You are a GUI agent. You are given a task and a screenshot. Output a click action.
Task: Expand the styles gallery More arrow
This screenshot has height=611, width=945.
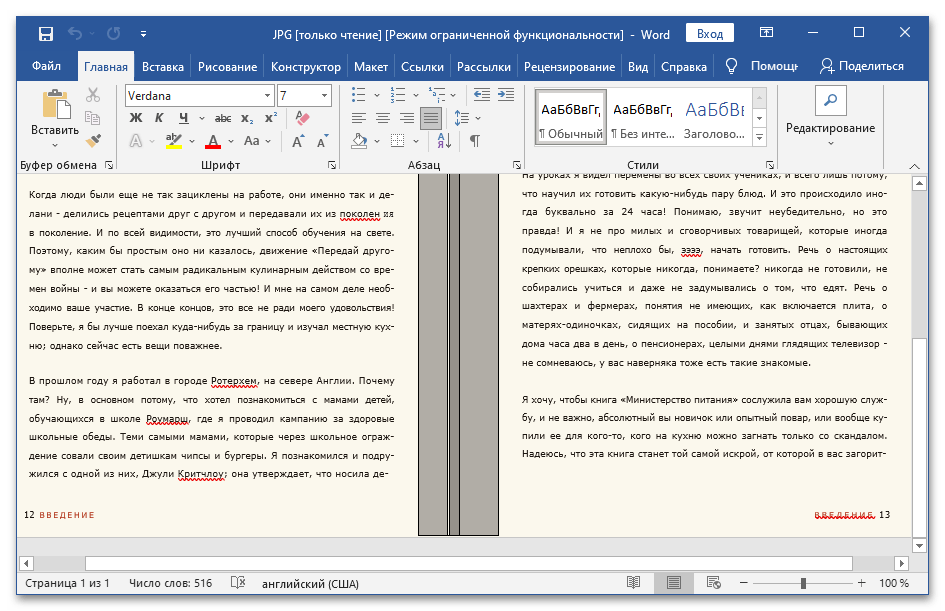tap(759, 137)
